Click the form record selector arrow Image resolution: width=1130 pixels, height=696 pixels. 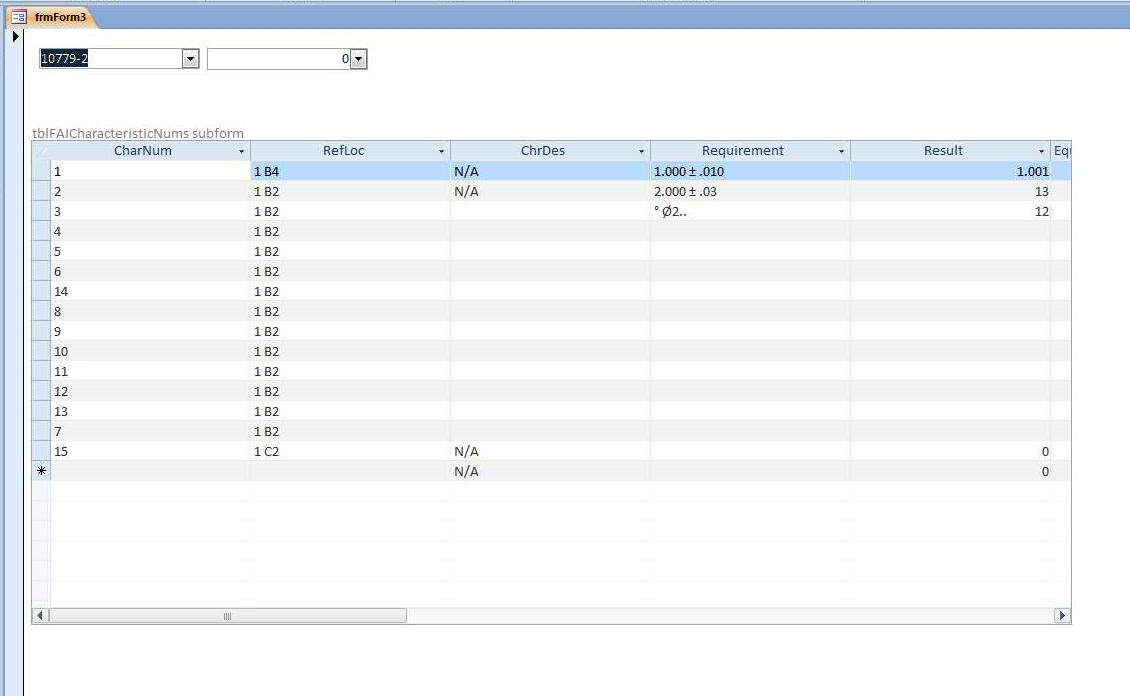click(x=15, y=37)
